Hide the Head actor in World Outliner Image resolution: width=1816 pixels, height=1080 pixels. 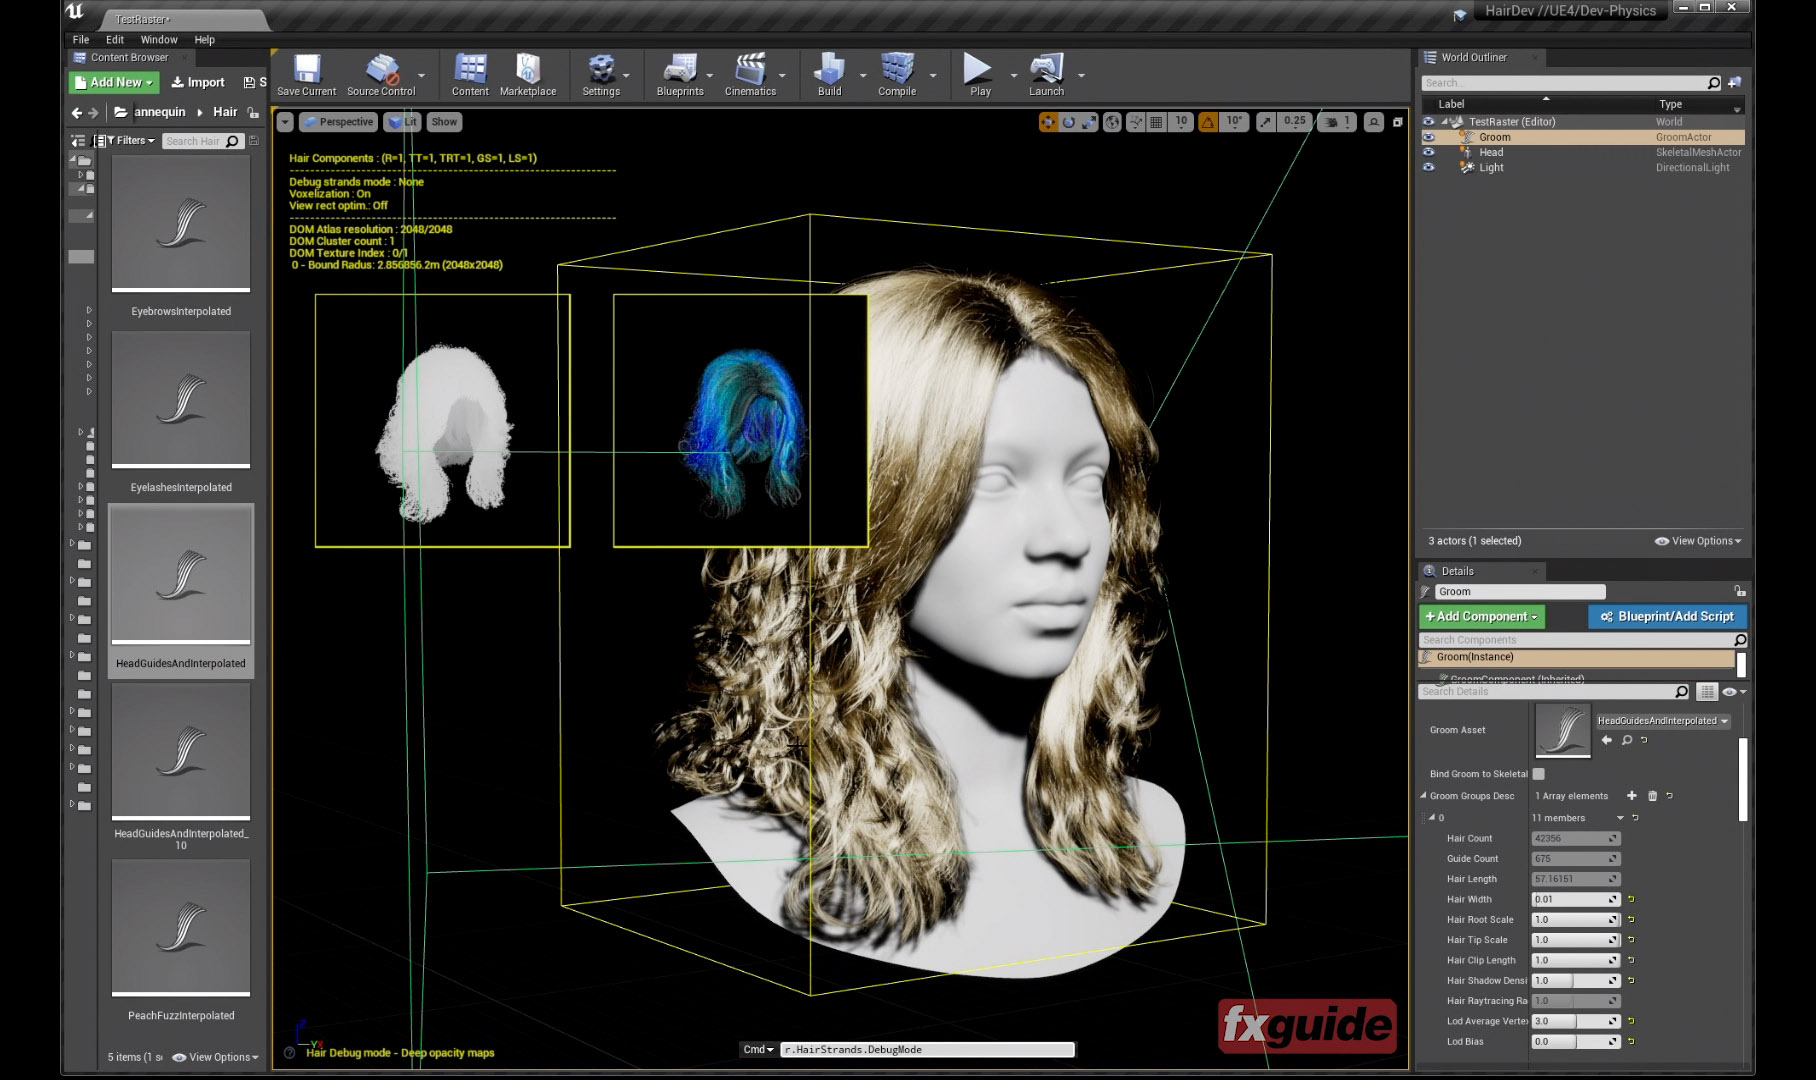[1429, 151]
